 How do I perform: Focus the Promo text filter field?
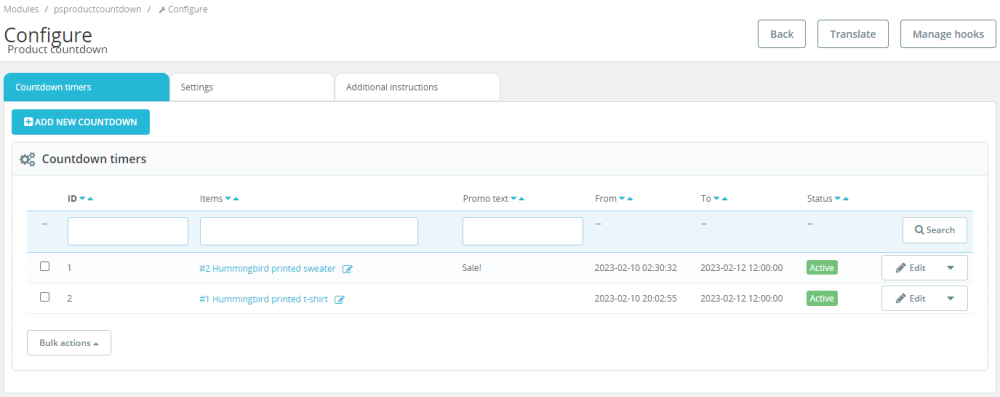(x=522, y=231)
